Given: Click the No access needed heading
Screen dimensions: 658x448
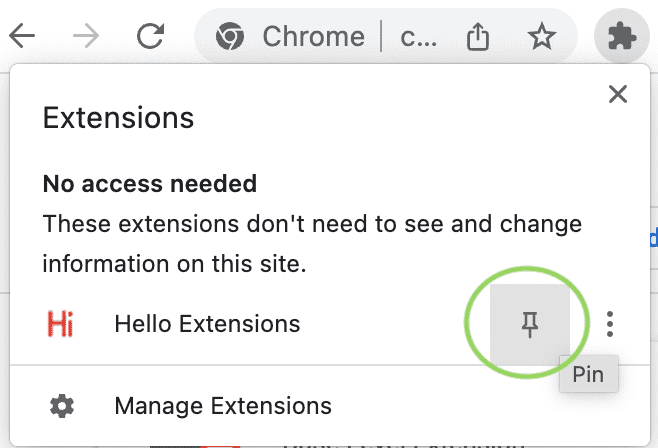Looking at the screenshot, I should coord(150,184).
